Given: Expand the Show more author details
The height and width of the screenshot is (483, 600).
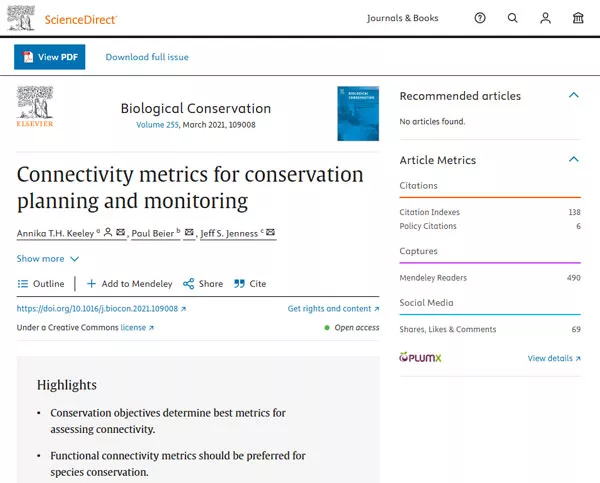Looking at the screenshot, I should pyautogui.click(x=48, y=259).
